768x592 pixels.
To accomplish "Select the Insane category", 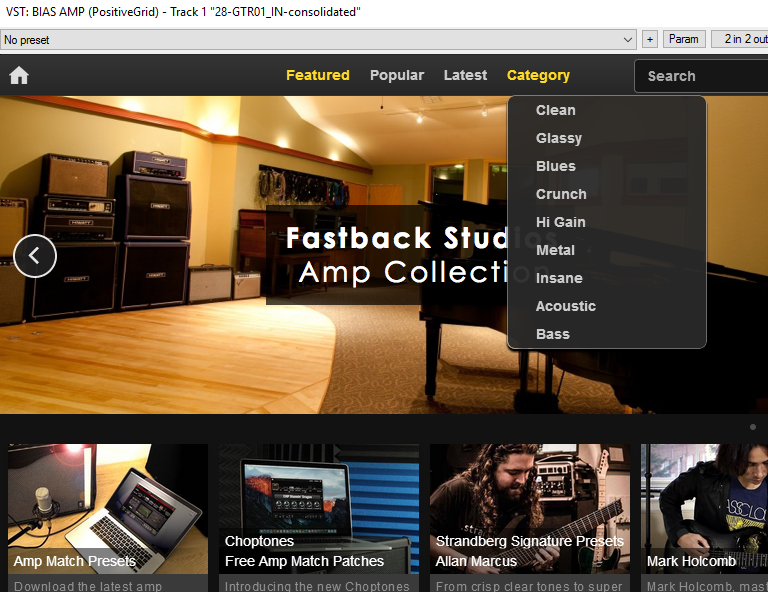I will point(559,278).
